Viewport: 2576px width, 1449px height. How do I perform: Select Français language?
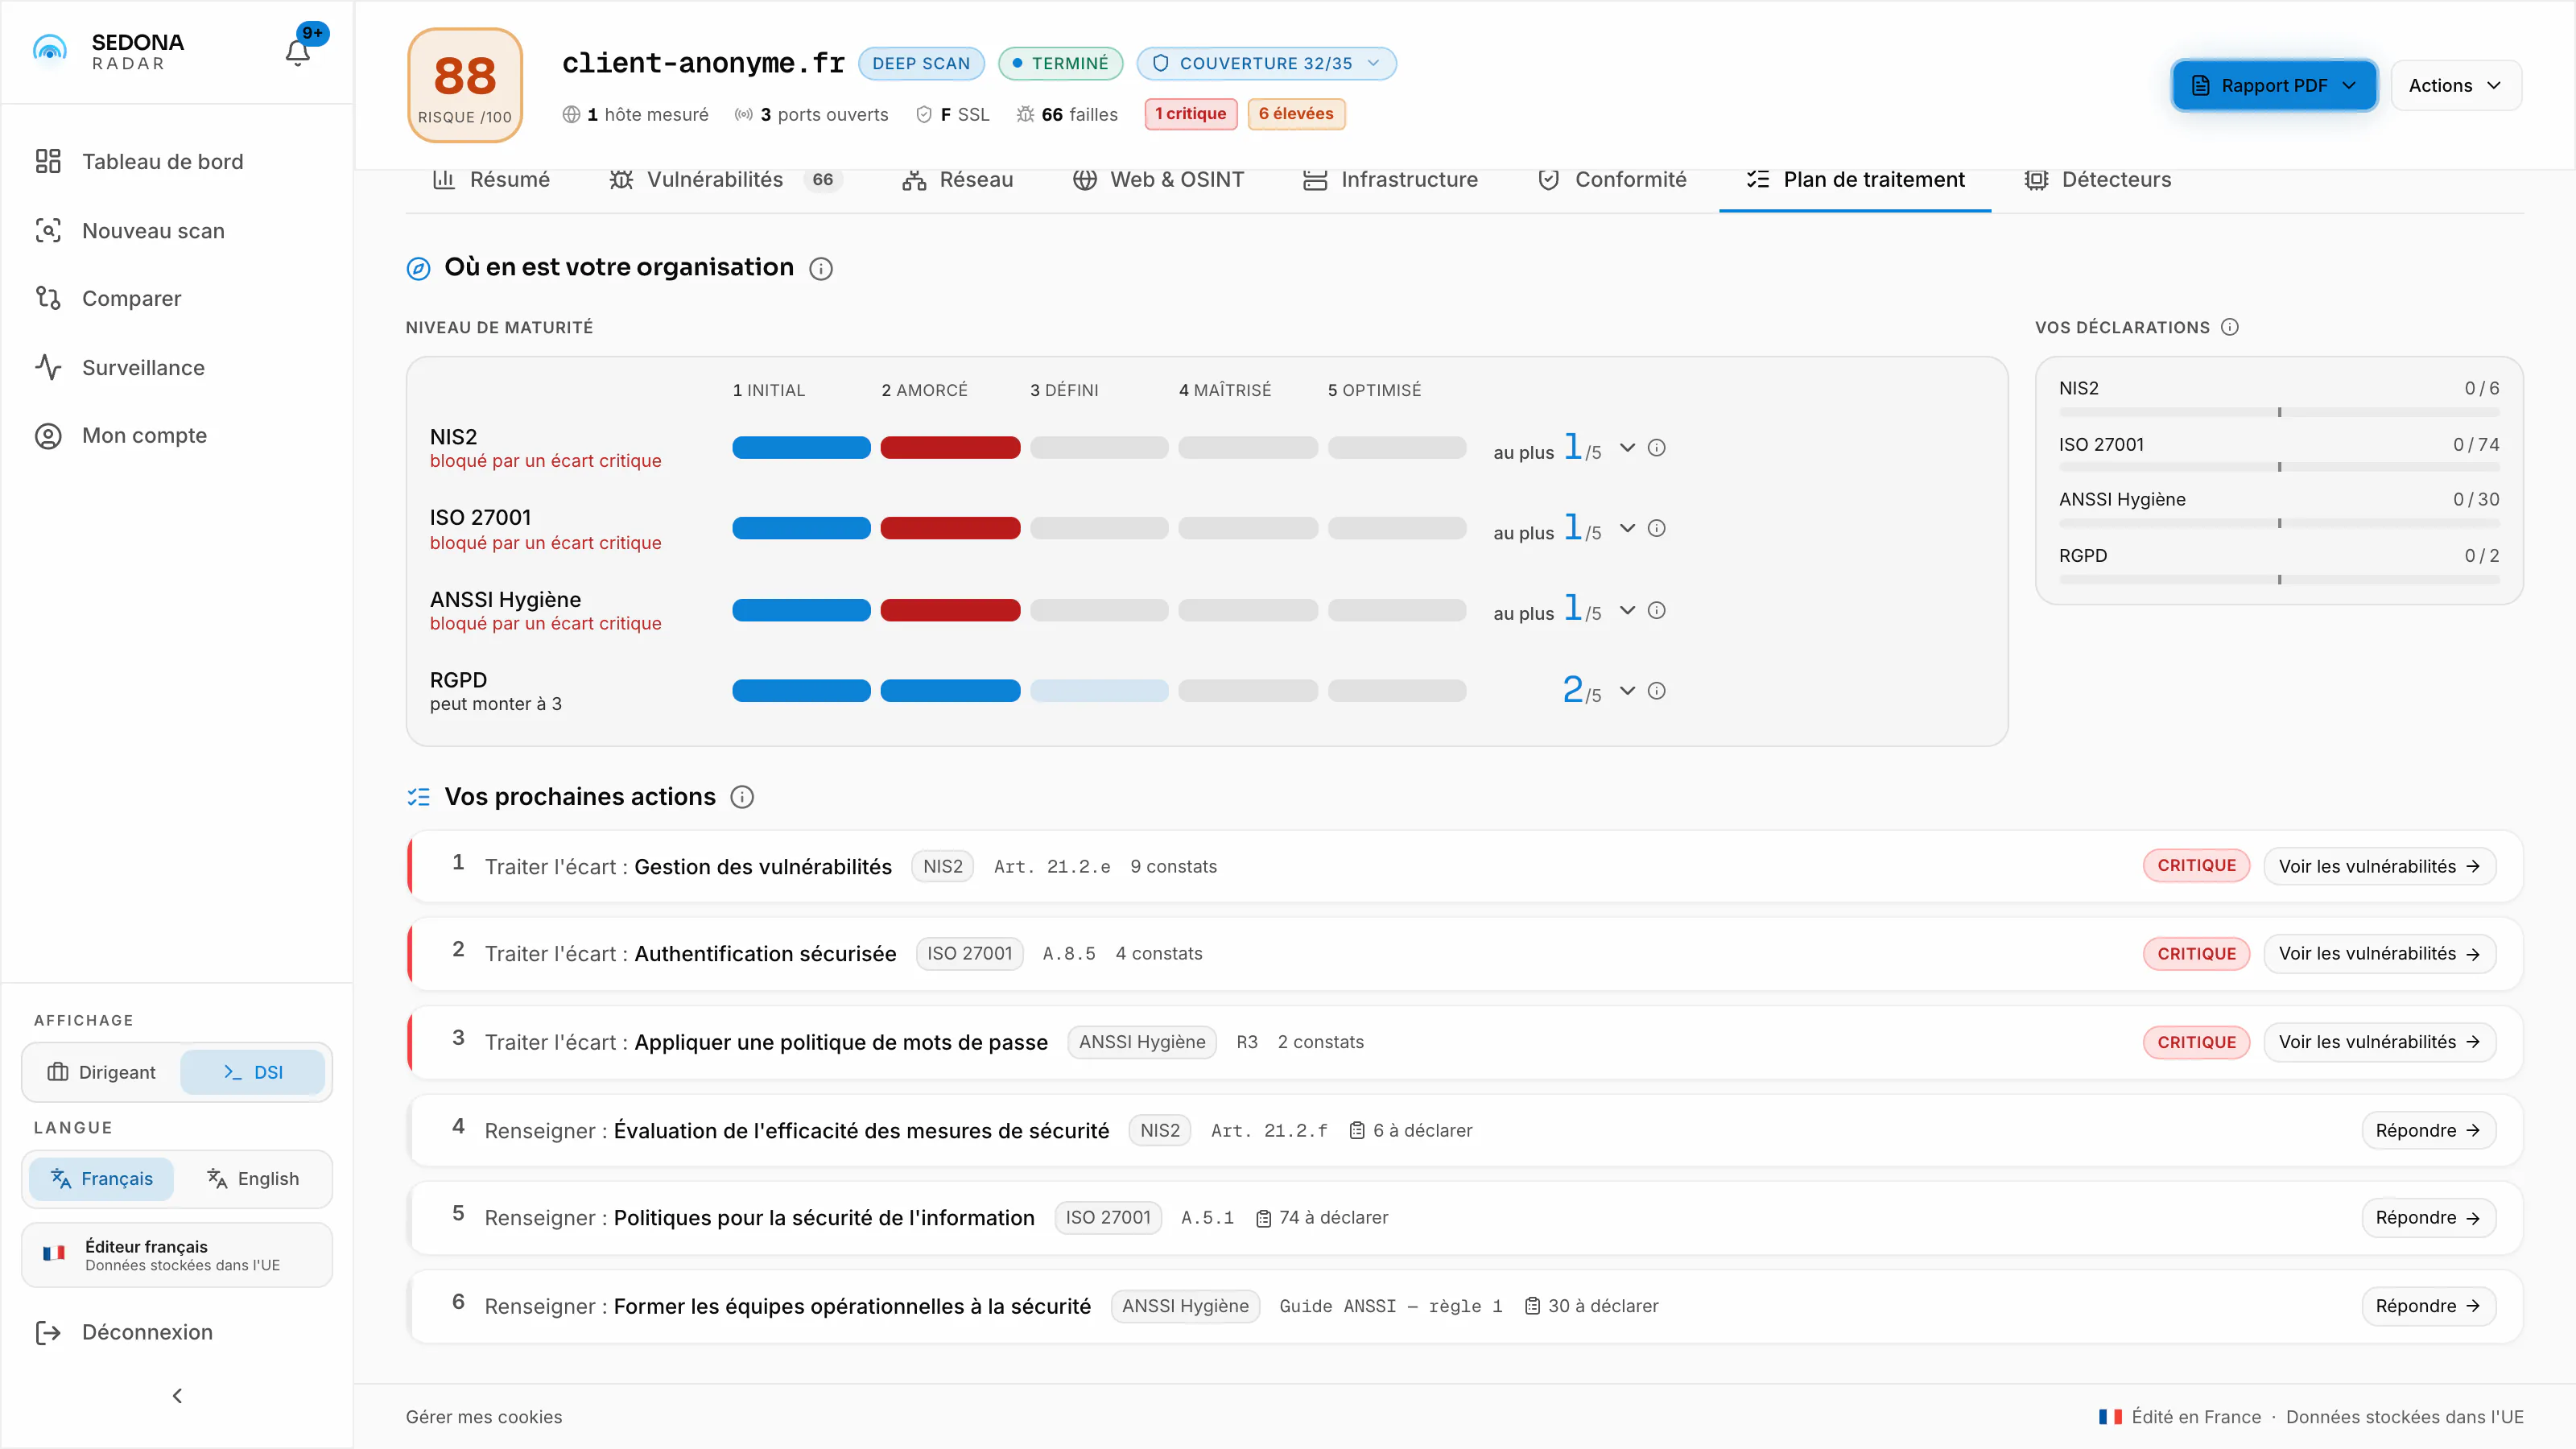(102, 1178)
